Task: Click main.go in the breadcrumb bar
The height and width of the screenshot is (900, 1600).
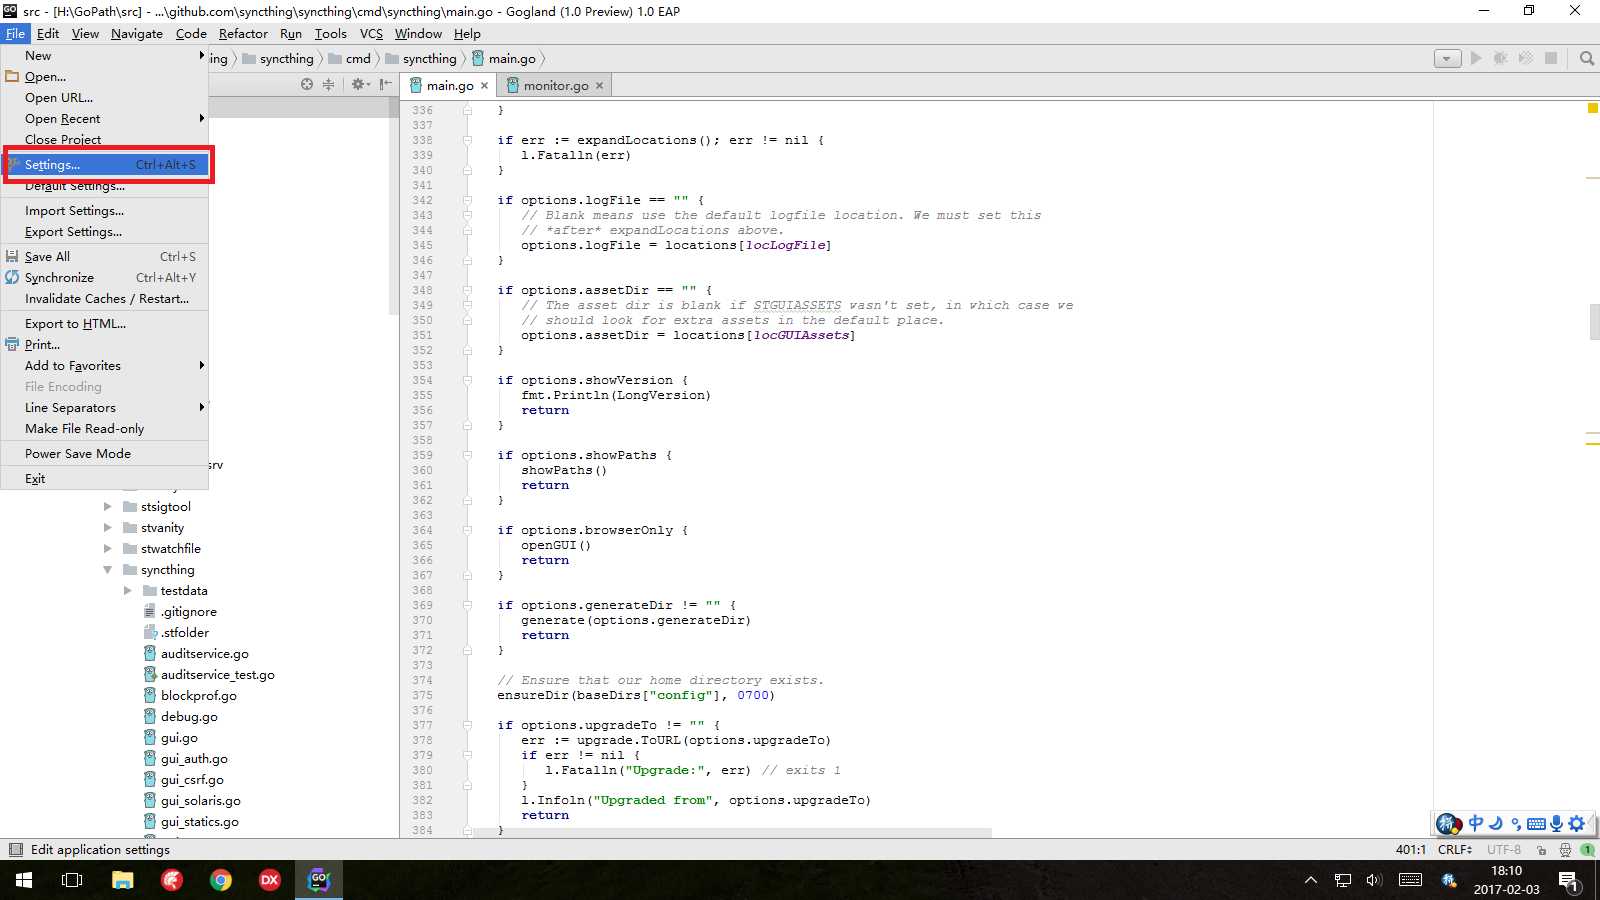Action: pos(504,59)
